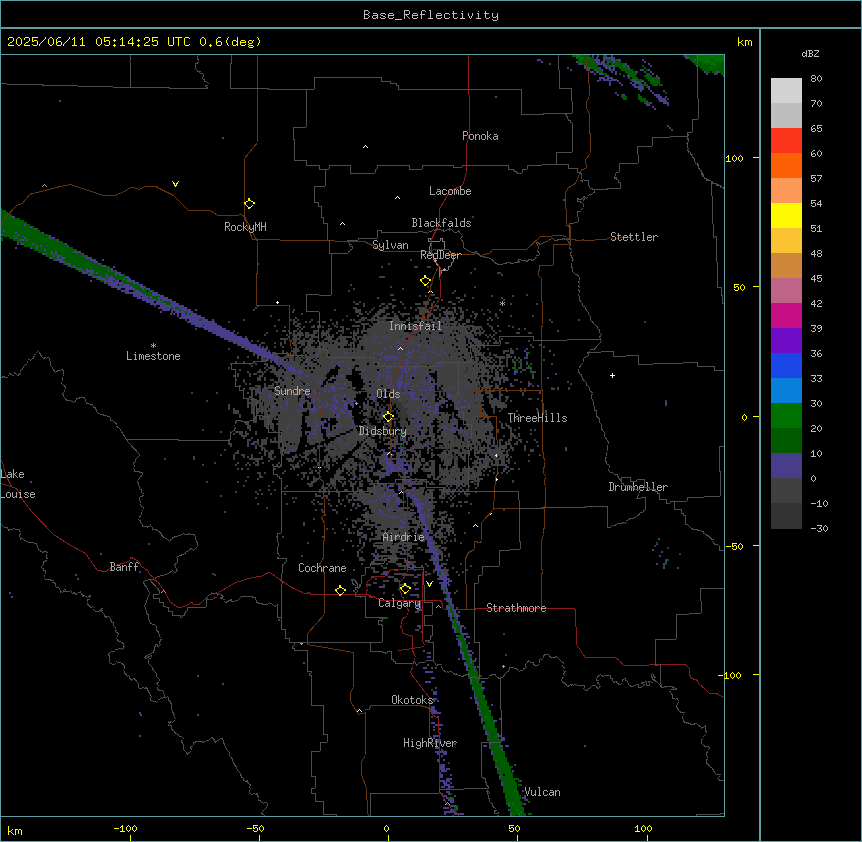Click the Sundre town label

(292, 391)
